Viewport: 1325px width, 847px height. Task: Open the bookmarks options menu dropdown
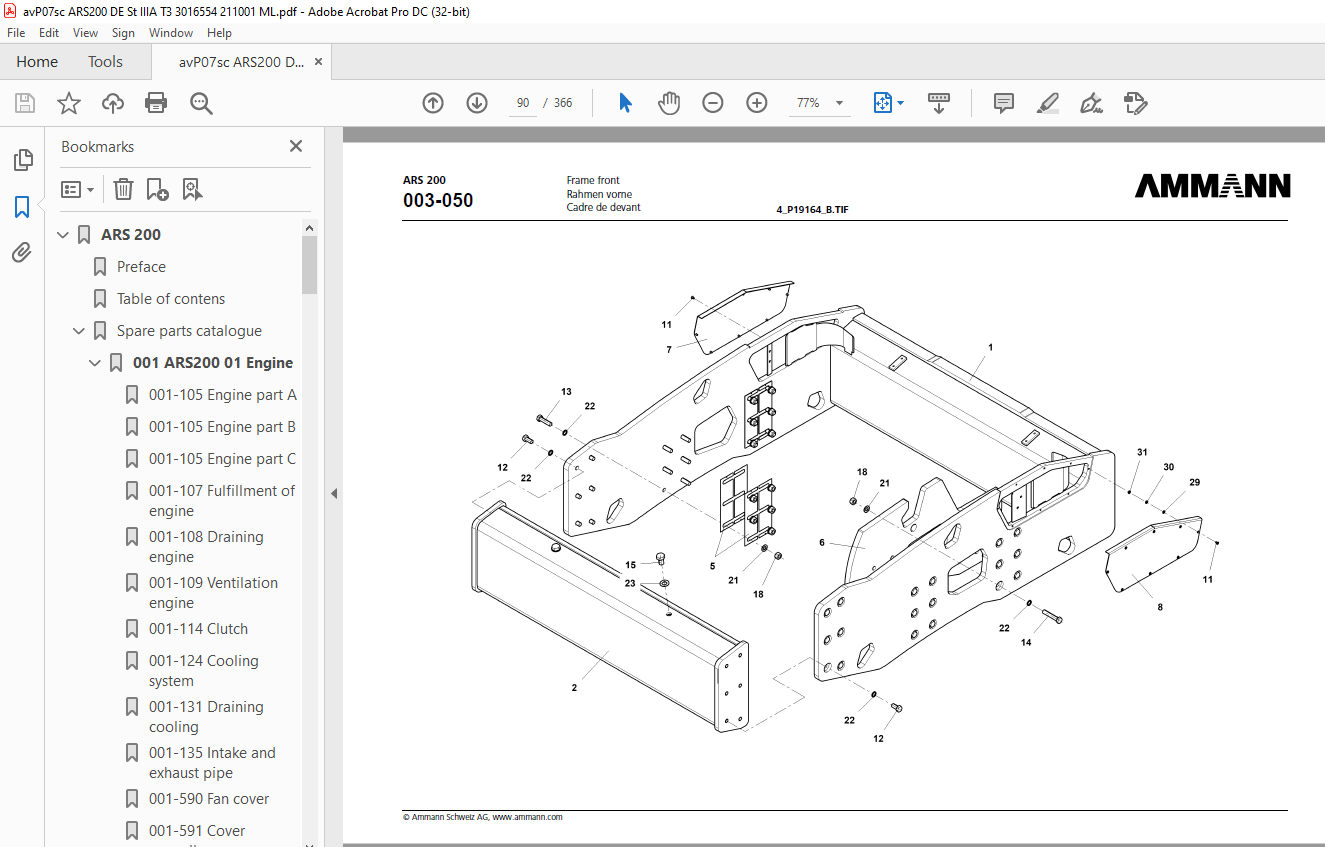click(x=78, y=189)
